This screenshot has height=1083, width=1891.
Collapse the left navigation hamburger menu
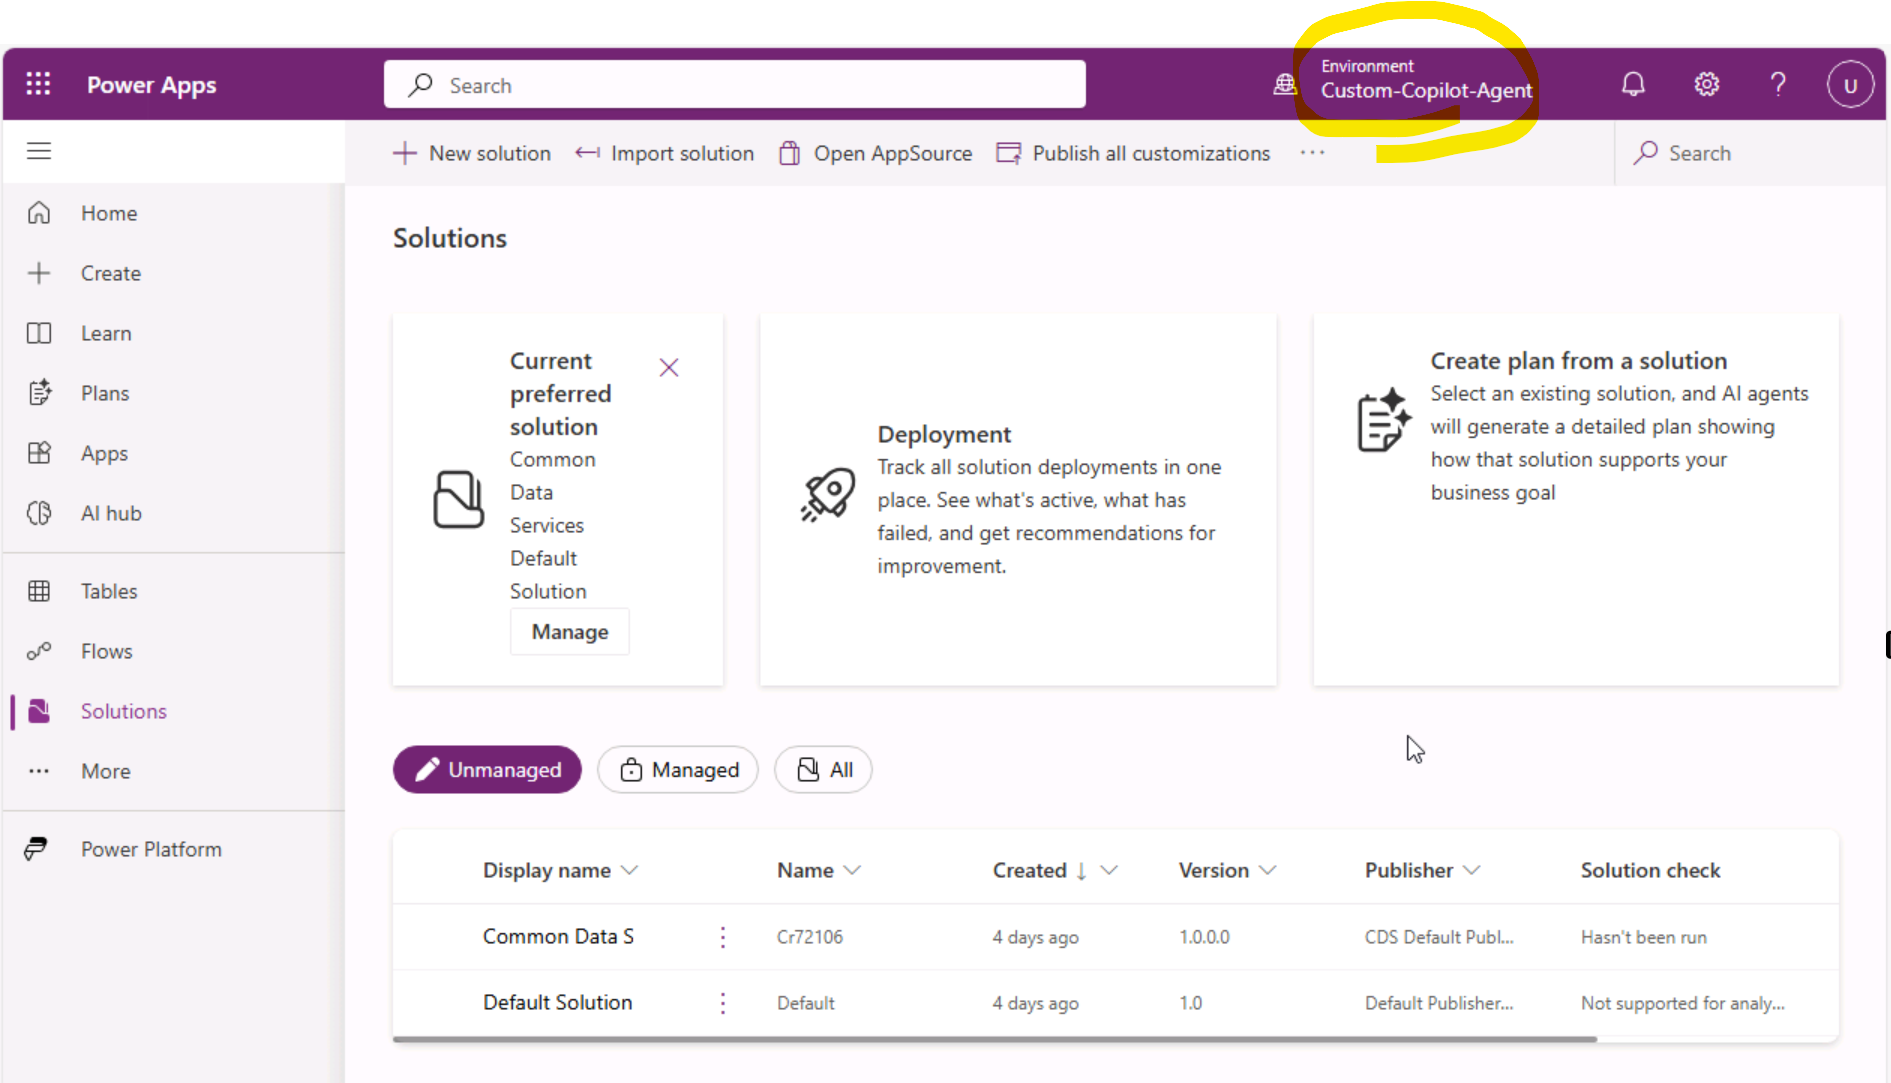click(x=39, y=151)
